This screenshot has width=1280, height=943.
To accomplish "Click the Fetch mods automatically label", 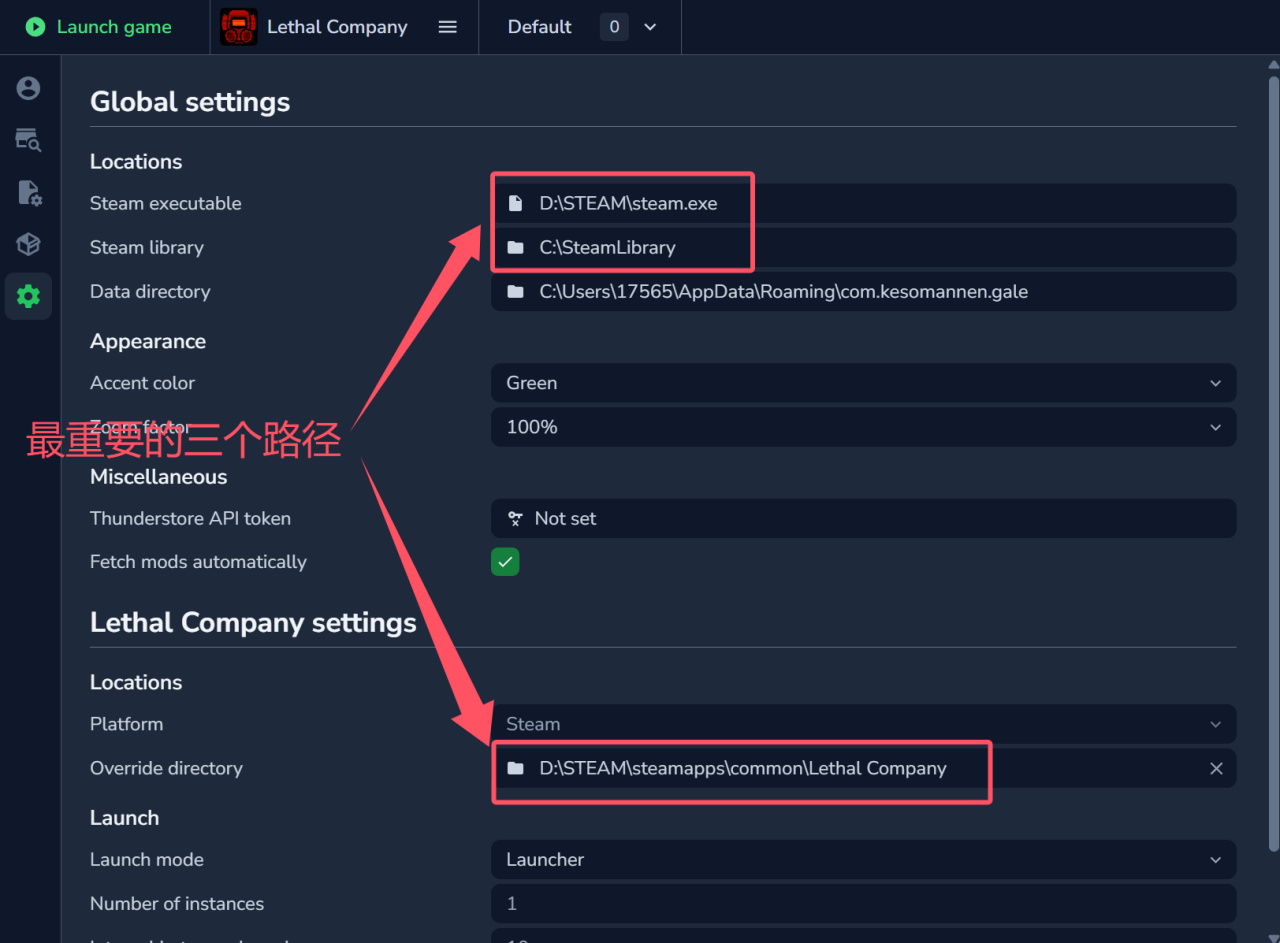I will point(198,562).
